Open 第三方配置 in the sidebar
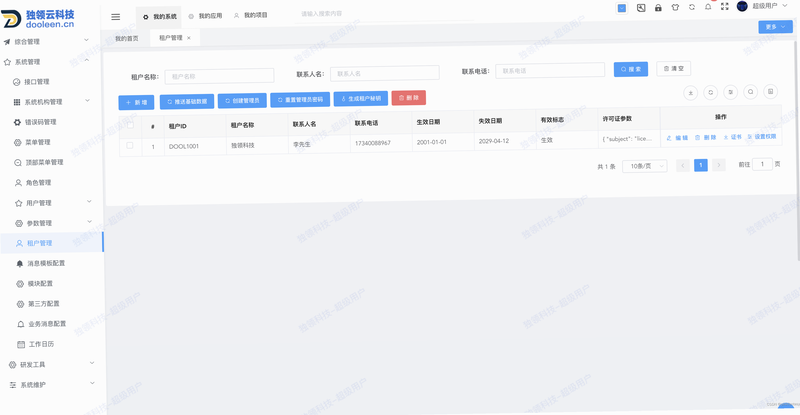This screenshot has height=415, width=800. coord(43,304)
